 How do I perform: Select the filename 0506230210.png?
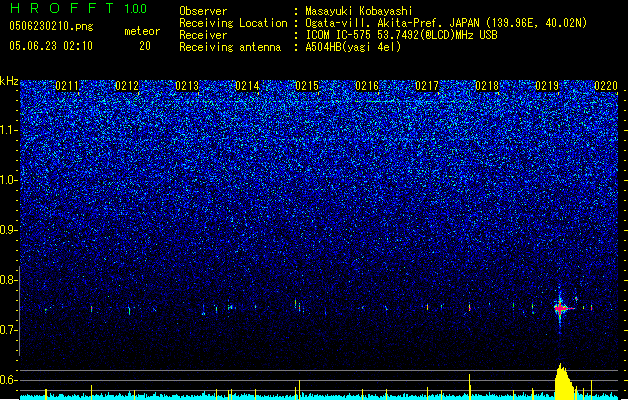click(x=51, y=26)
